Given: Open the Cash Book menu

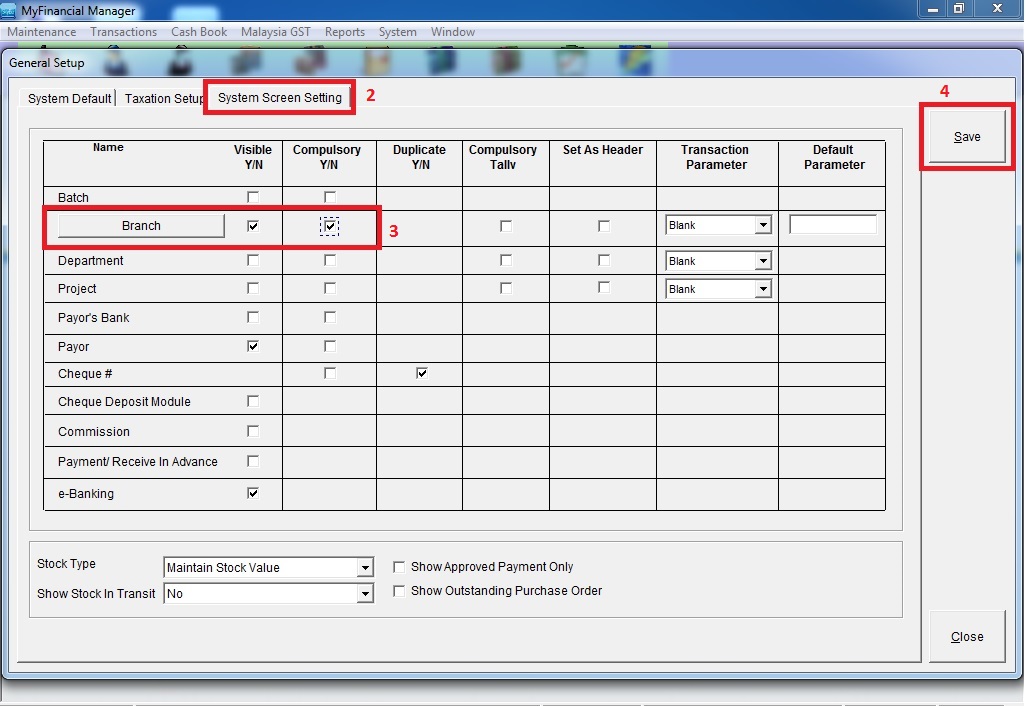Looking at the screenshot, I should (199, 32).
